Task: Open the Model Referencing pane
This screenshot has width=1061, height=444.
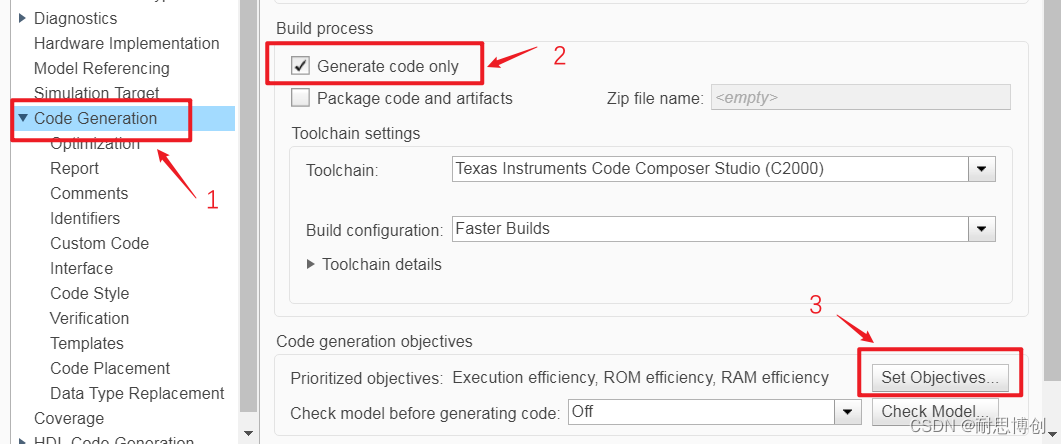Action: click(x=101, y=68)
